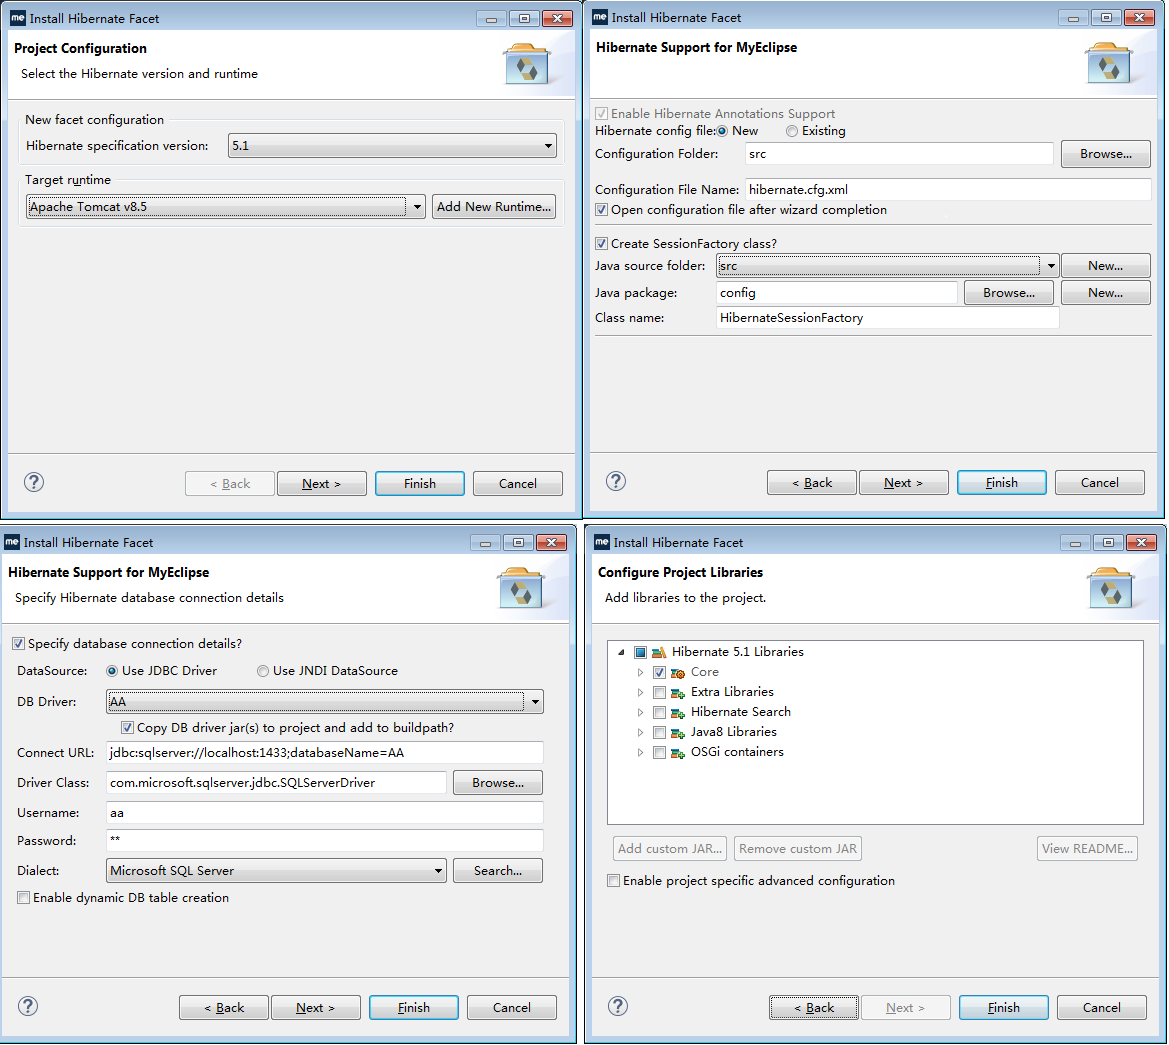This screenshot has width=1169, height=1045.
Task: Click Password input field
Action: pos(324,841)
